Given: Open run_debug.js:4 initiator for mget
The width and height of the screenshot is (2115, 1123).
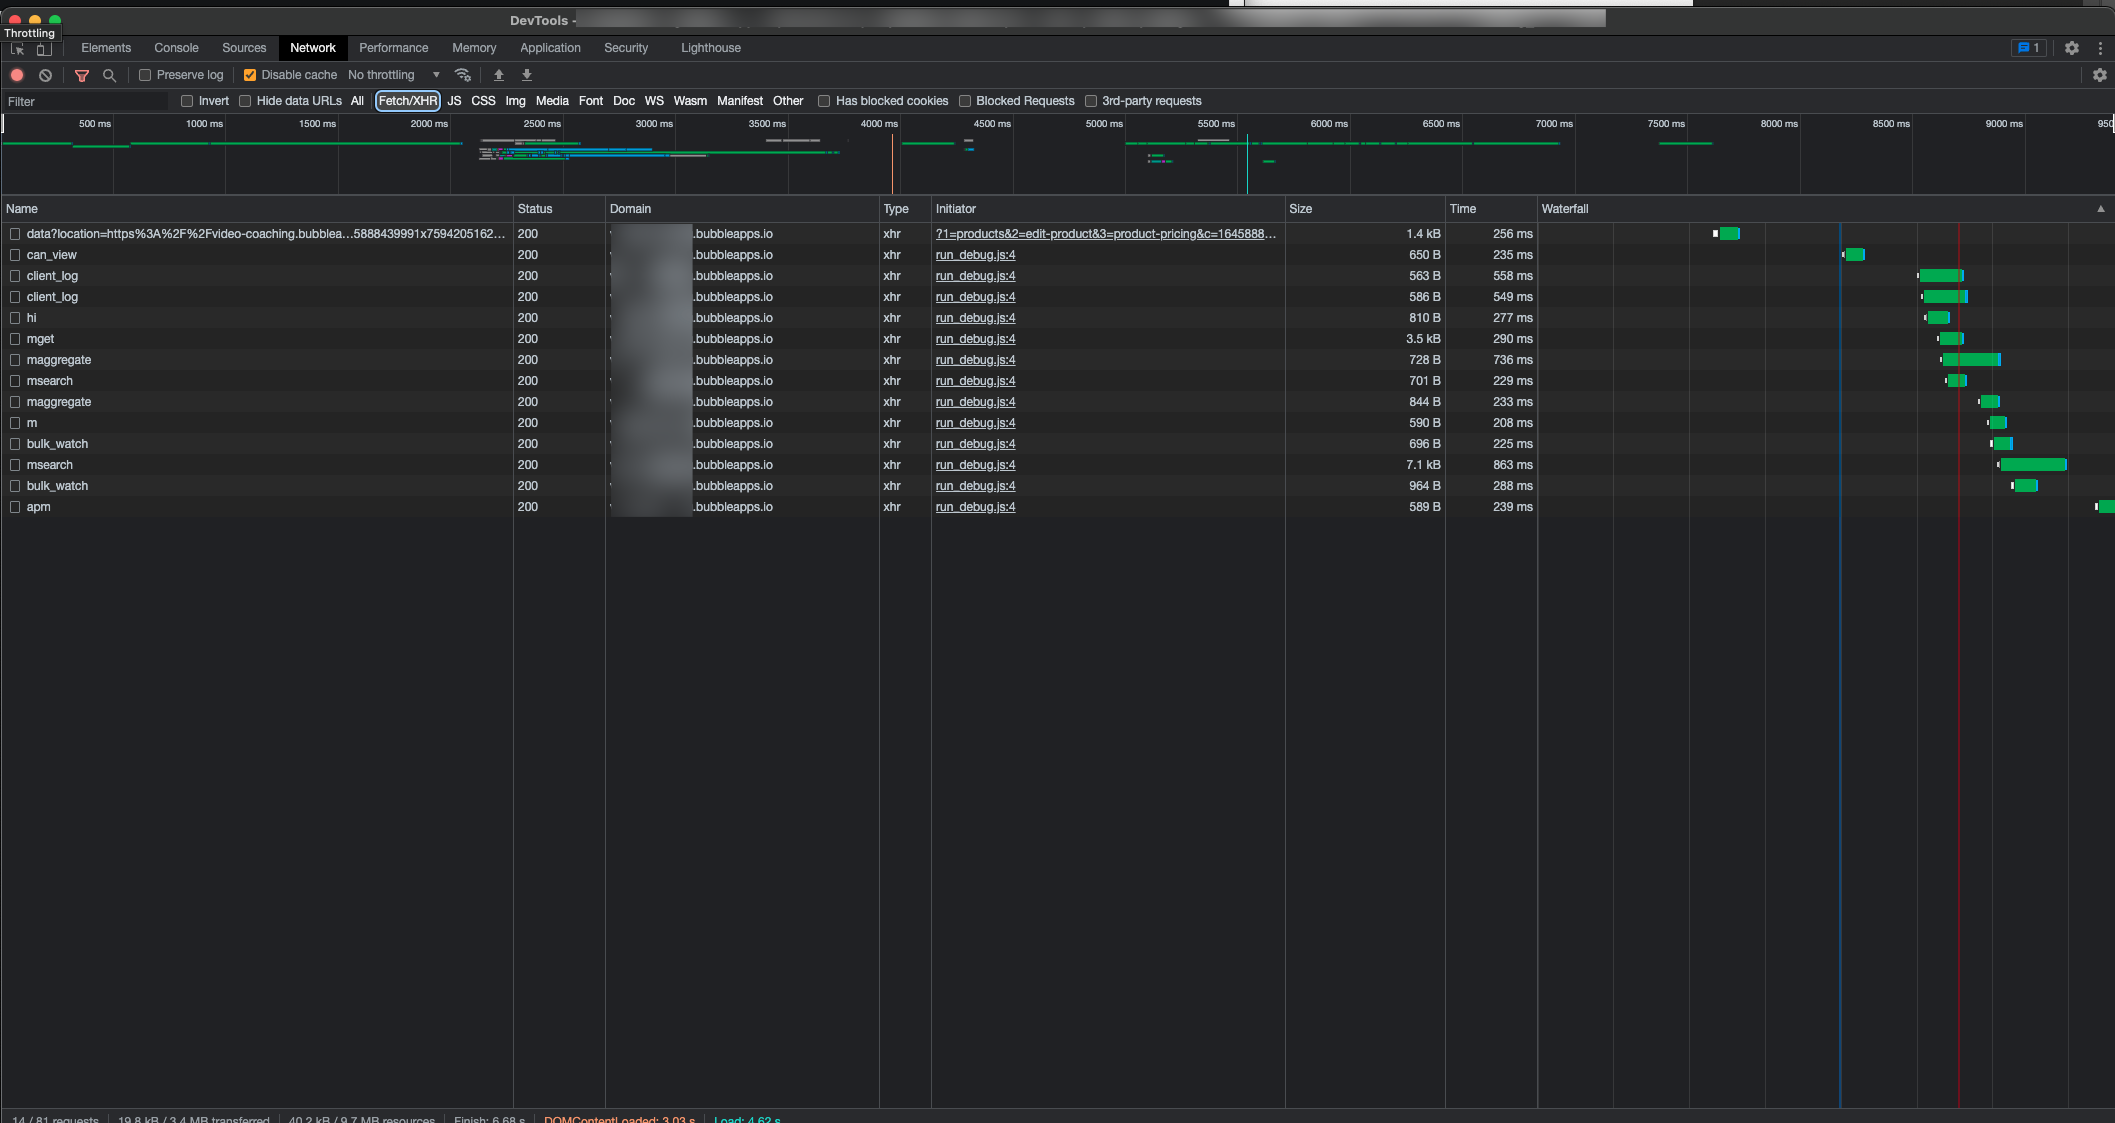Looking at the screenshot, I should coord(975,339).
